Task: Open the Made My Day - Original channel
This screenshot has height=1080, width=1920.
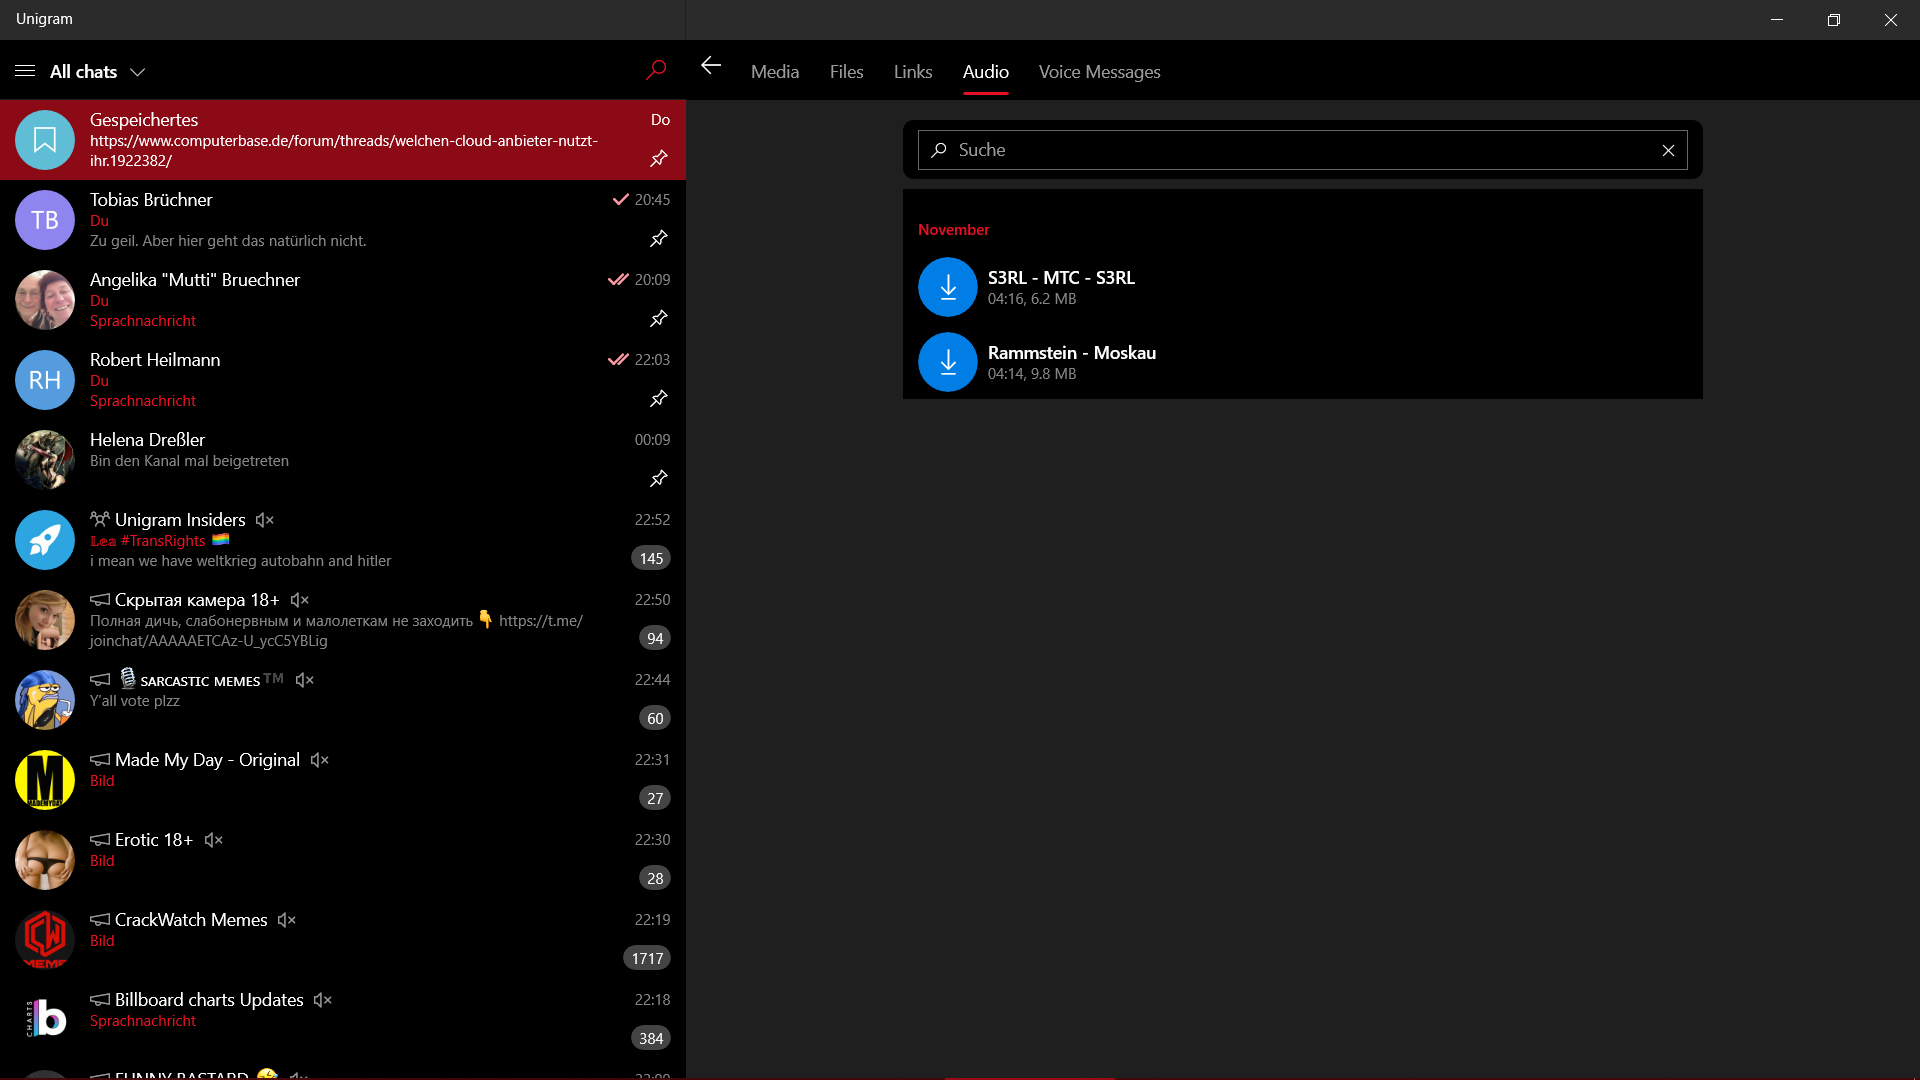Action: [x=343, y=780]
